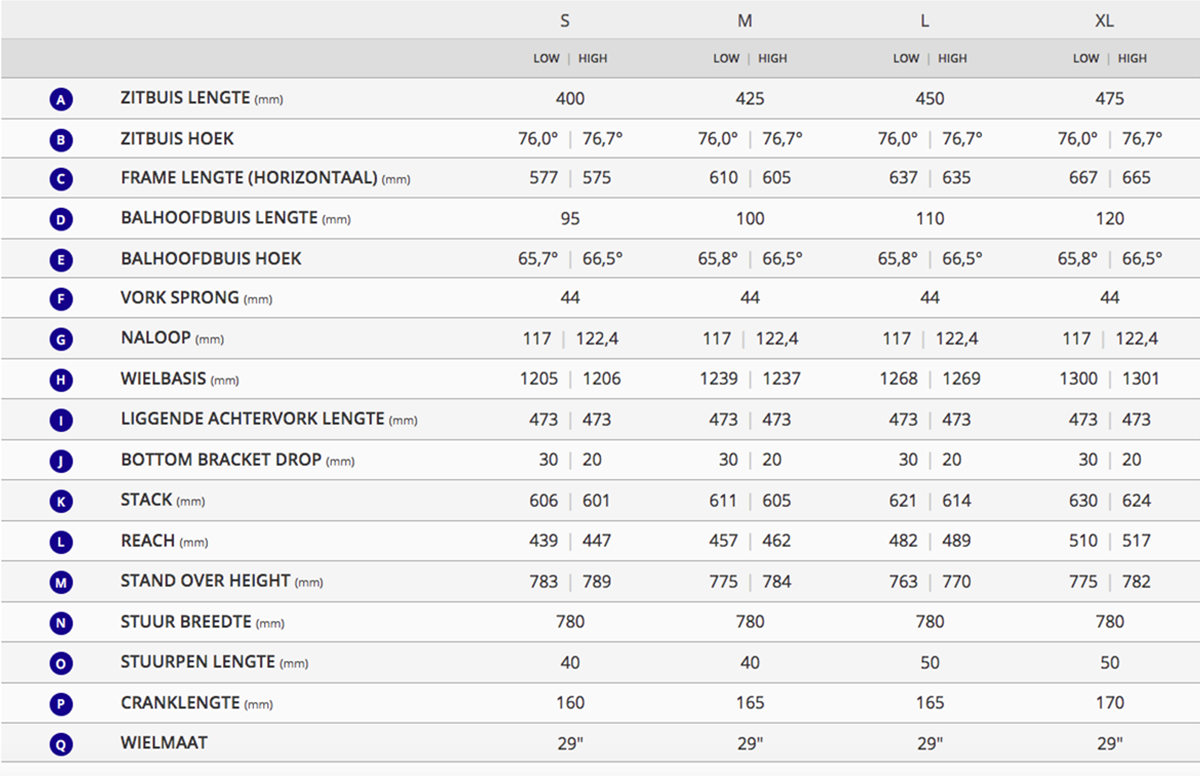Click the STUUR BREEDTE value 780 for M

[x=750, y=622]
